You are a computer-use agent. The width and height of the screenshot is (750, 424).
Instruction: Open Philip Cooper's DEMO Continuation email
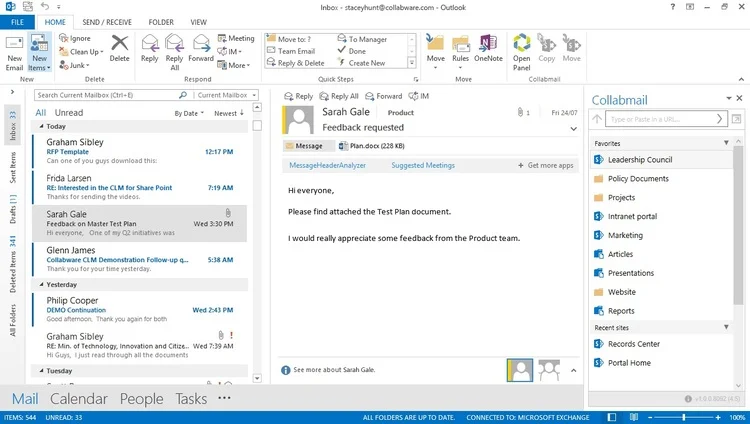(140, 310)
